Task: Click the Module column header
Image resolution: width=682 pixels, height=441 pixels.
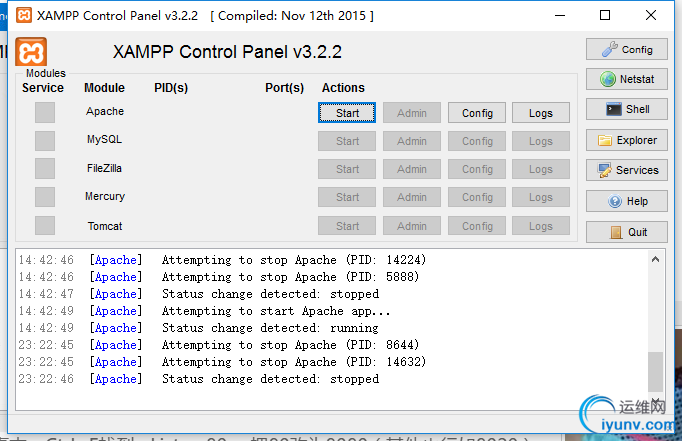Action: click(104, 88)
